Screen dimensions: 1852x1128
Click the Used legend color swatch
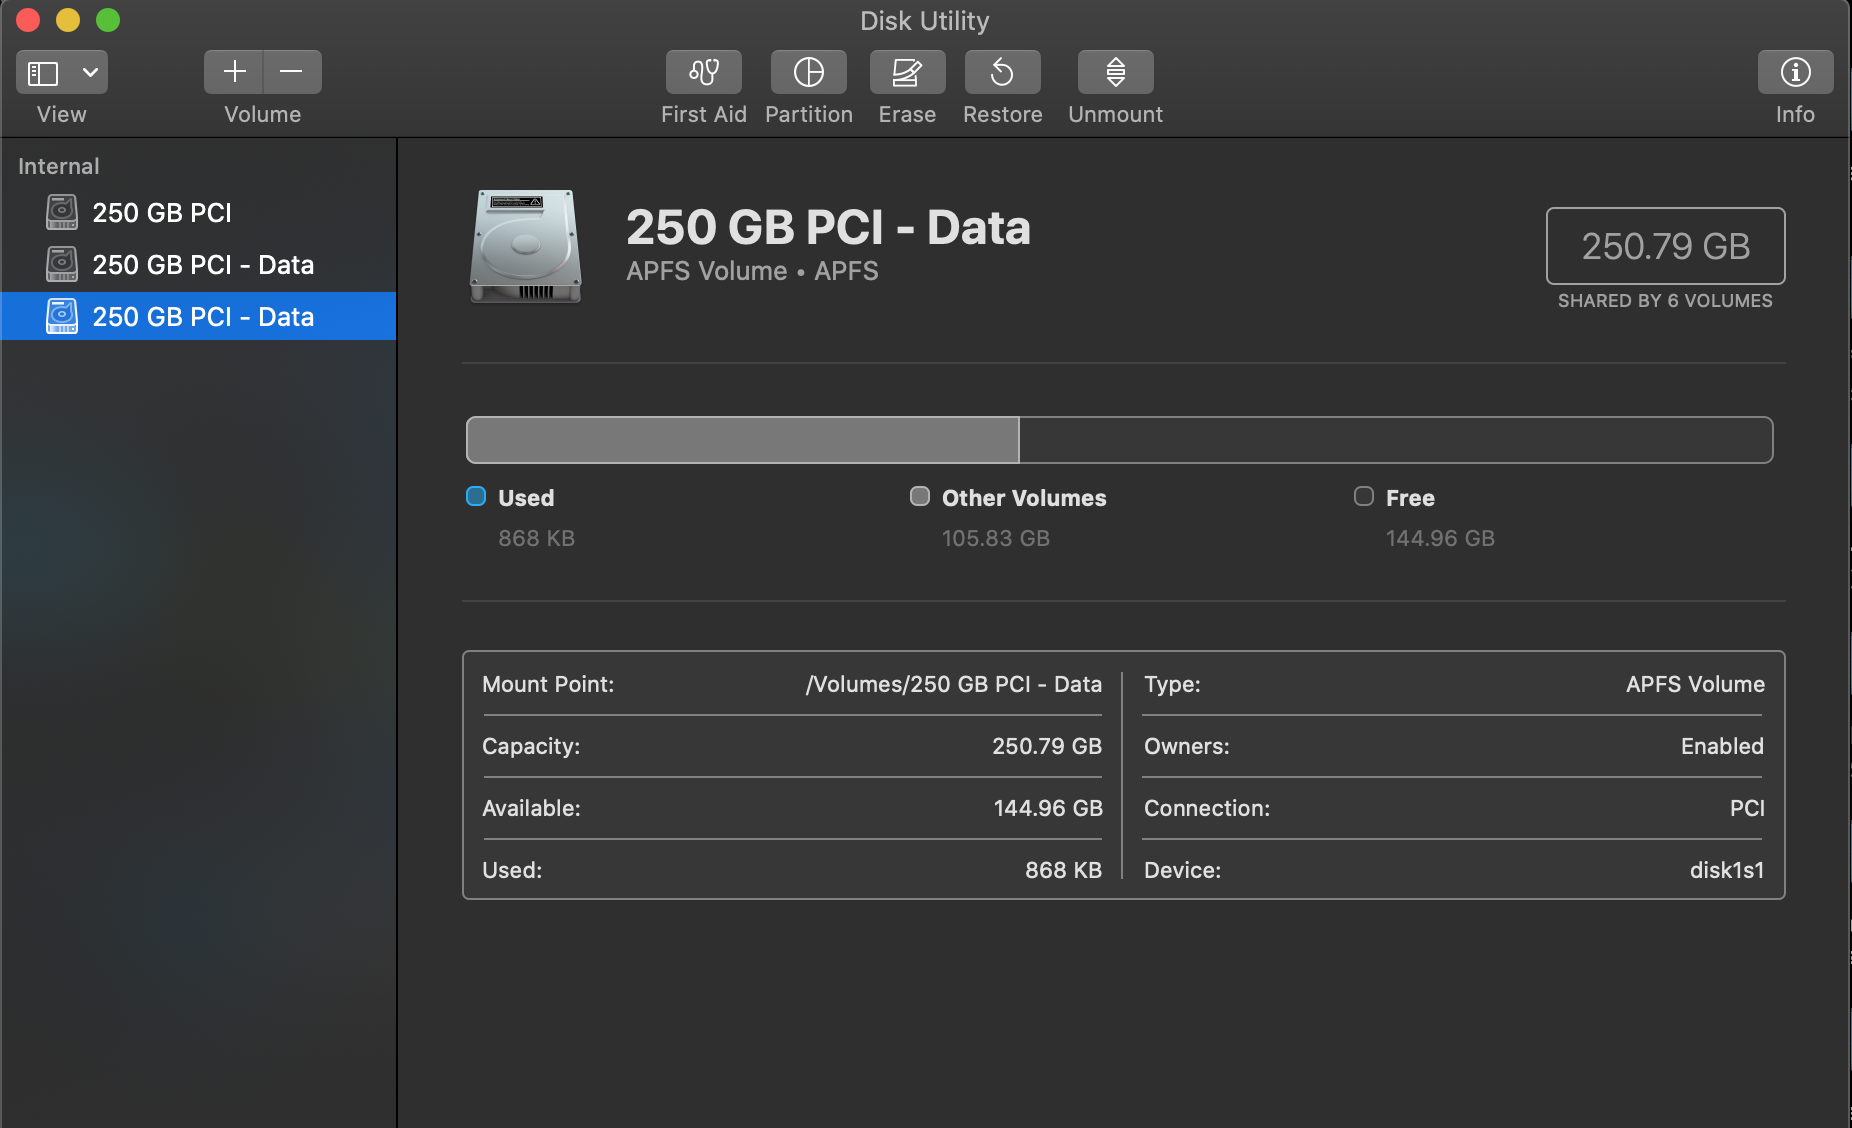[x=476, y=497]
